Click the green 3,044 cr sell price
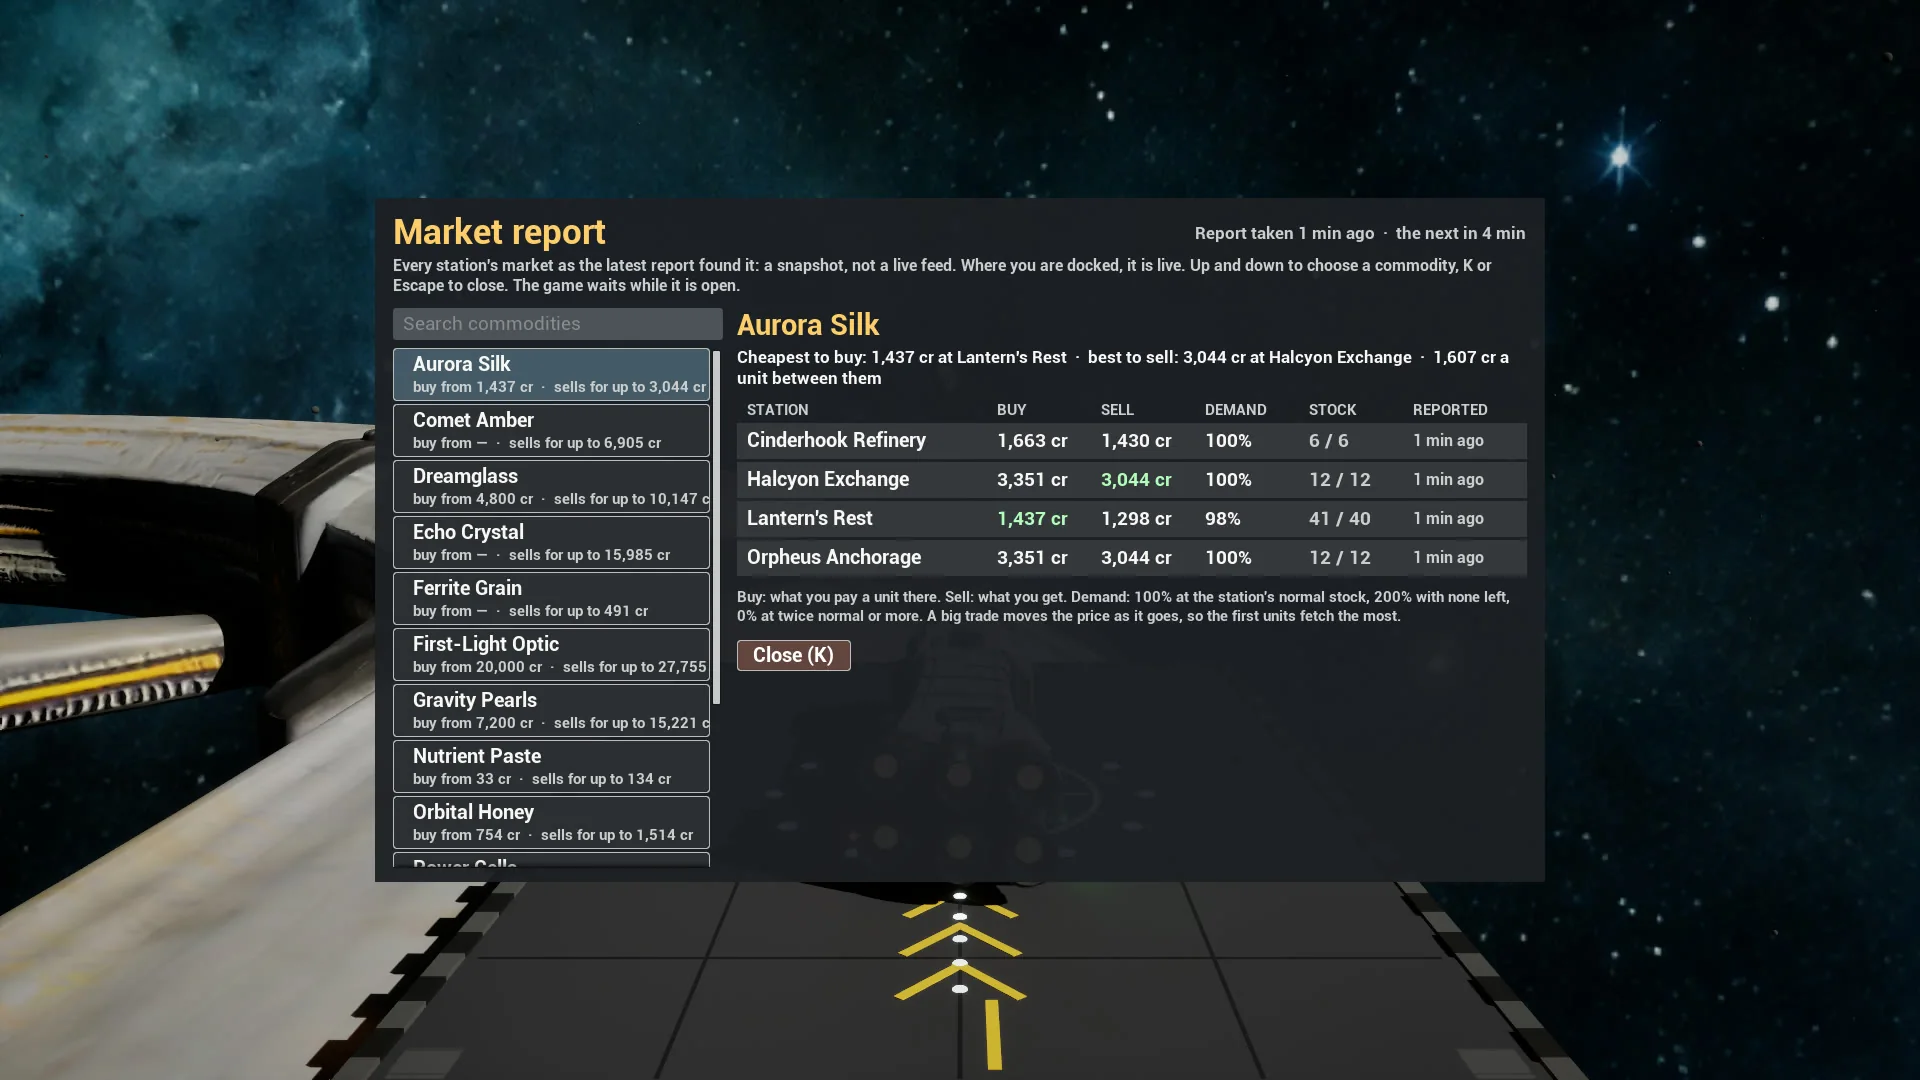This screenshot has height=1080, width=1920. pos(1136,480)
